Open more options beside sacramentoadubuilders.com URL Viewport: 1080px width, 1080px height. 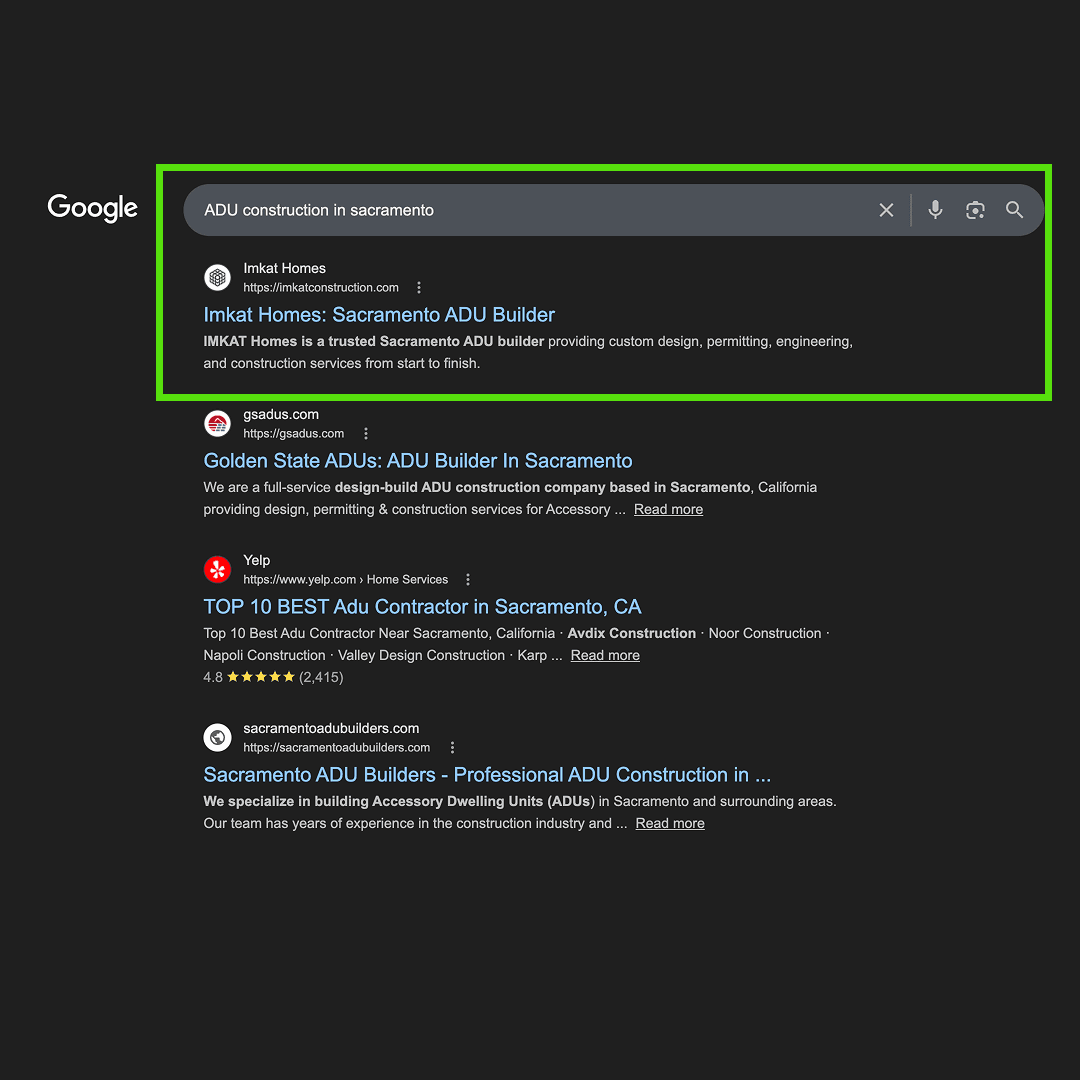click(x=453, y=747)
